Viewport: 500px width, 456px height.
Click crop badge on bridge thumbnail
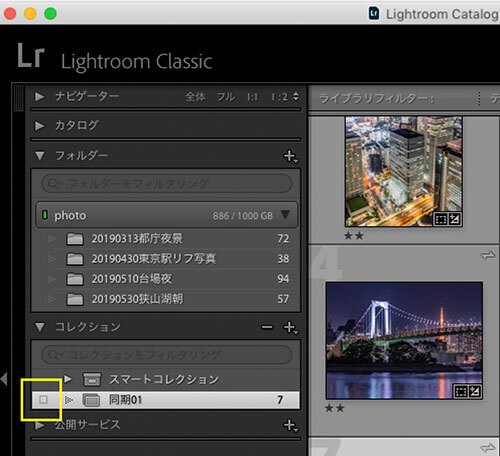coord(460,391)
